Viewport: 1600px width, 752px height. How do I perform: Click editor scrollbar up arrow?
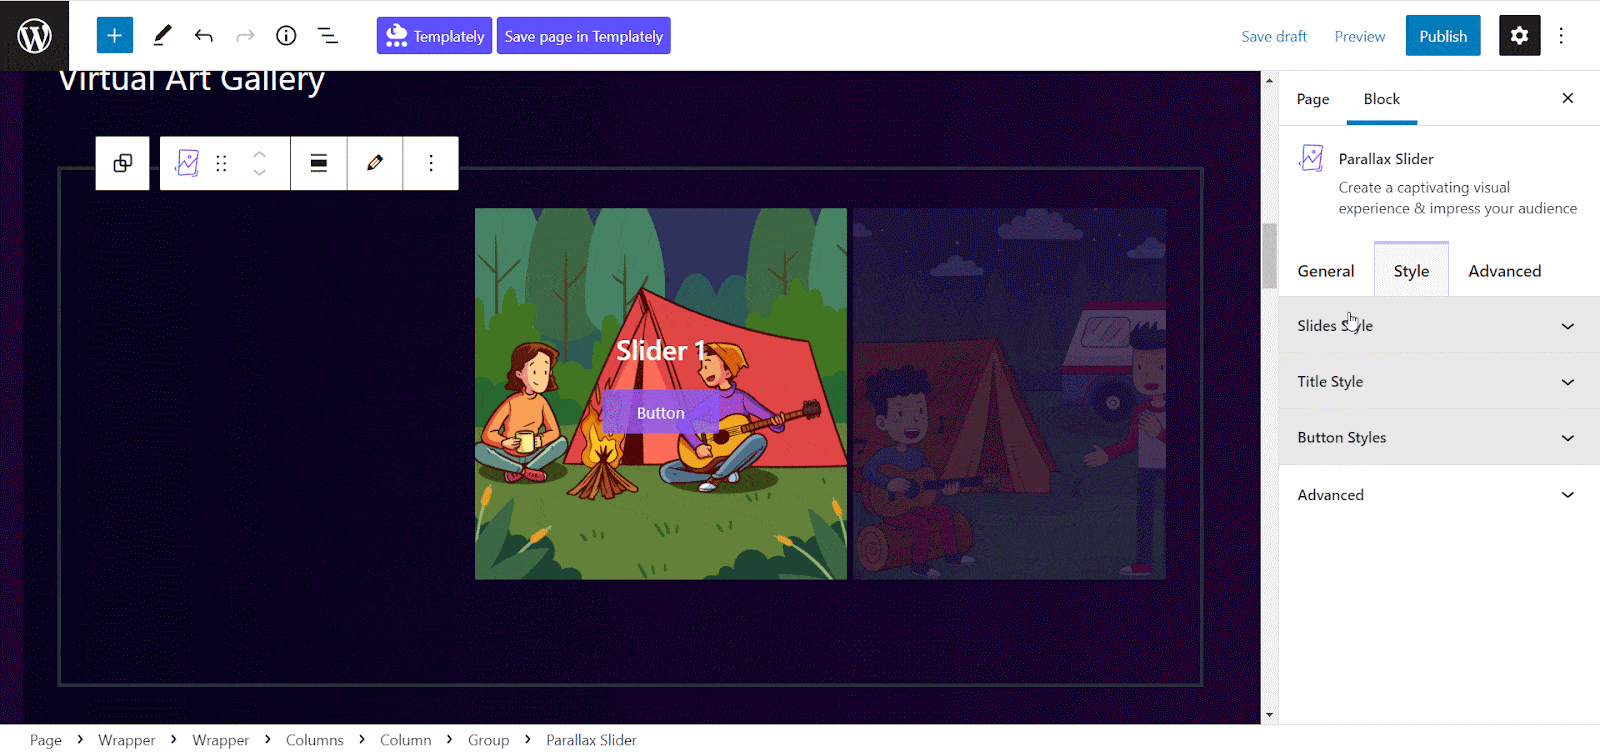[x=1270, y=80]
